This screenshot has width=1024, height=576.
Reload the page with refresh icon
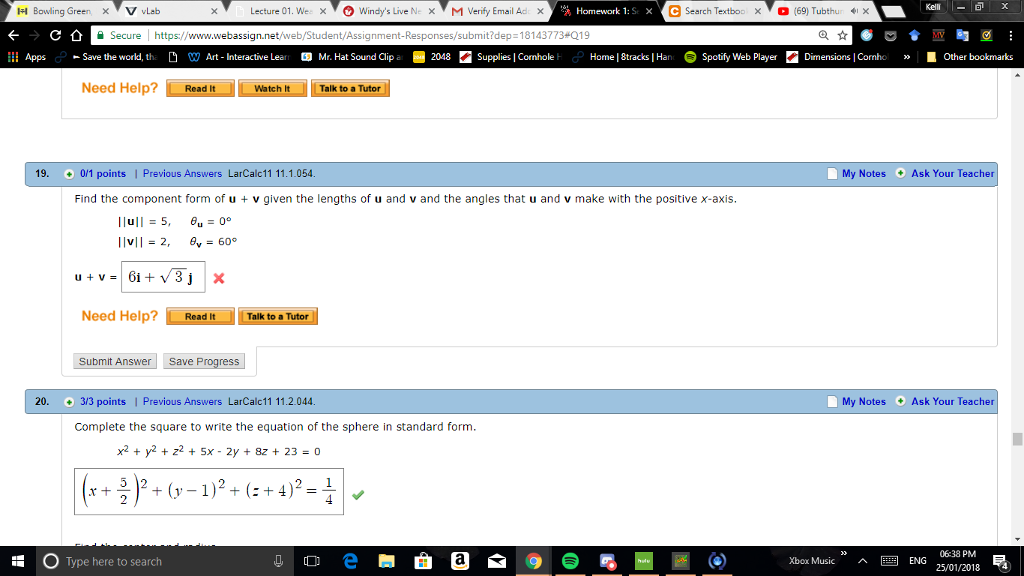pyautogui.click(x=56, y=35)
